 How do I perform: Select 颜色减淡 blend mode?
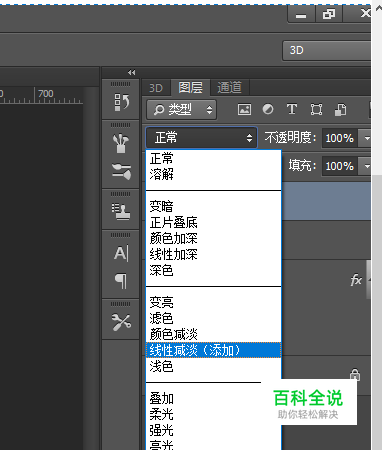[x=214, y=334]
